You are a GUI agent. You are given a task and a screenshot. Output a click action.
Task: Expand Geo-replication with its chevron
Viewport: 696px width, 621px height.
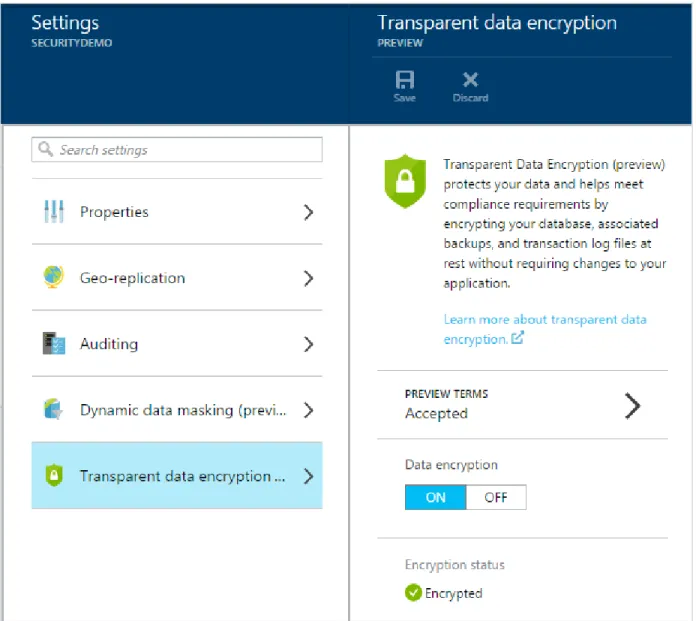[x=308, y=278]
